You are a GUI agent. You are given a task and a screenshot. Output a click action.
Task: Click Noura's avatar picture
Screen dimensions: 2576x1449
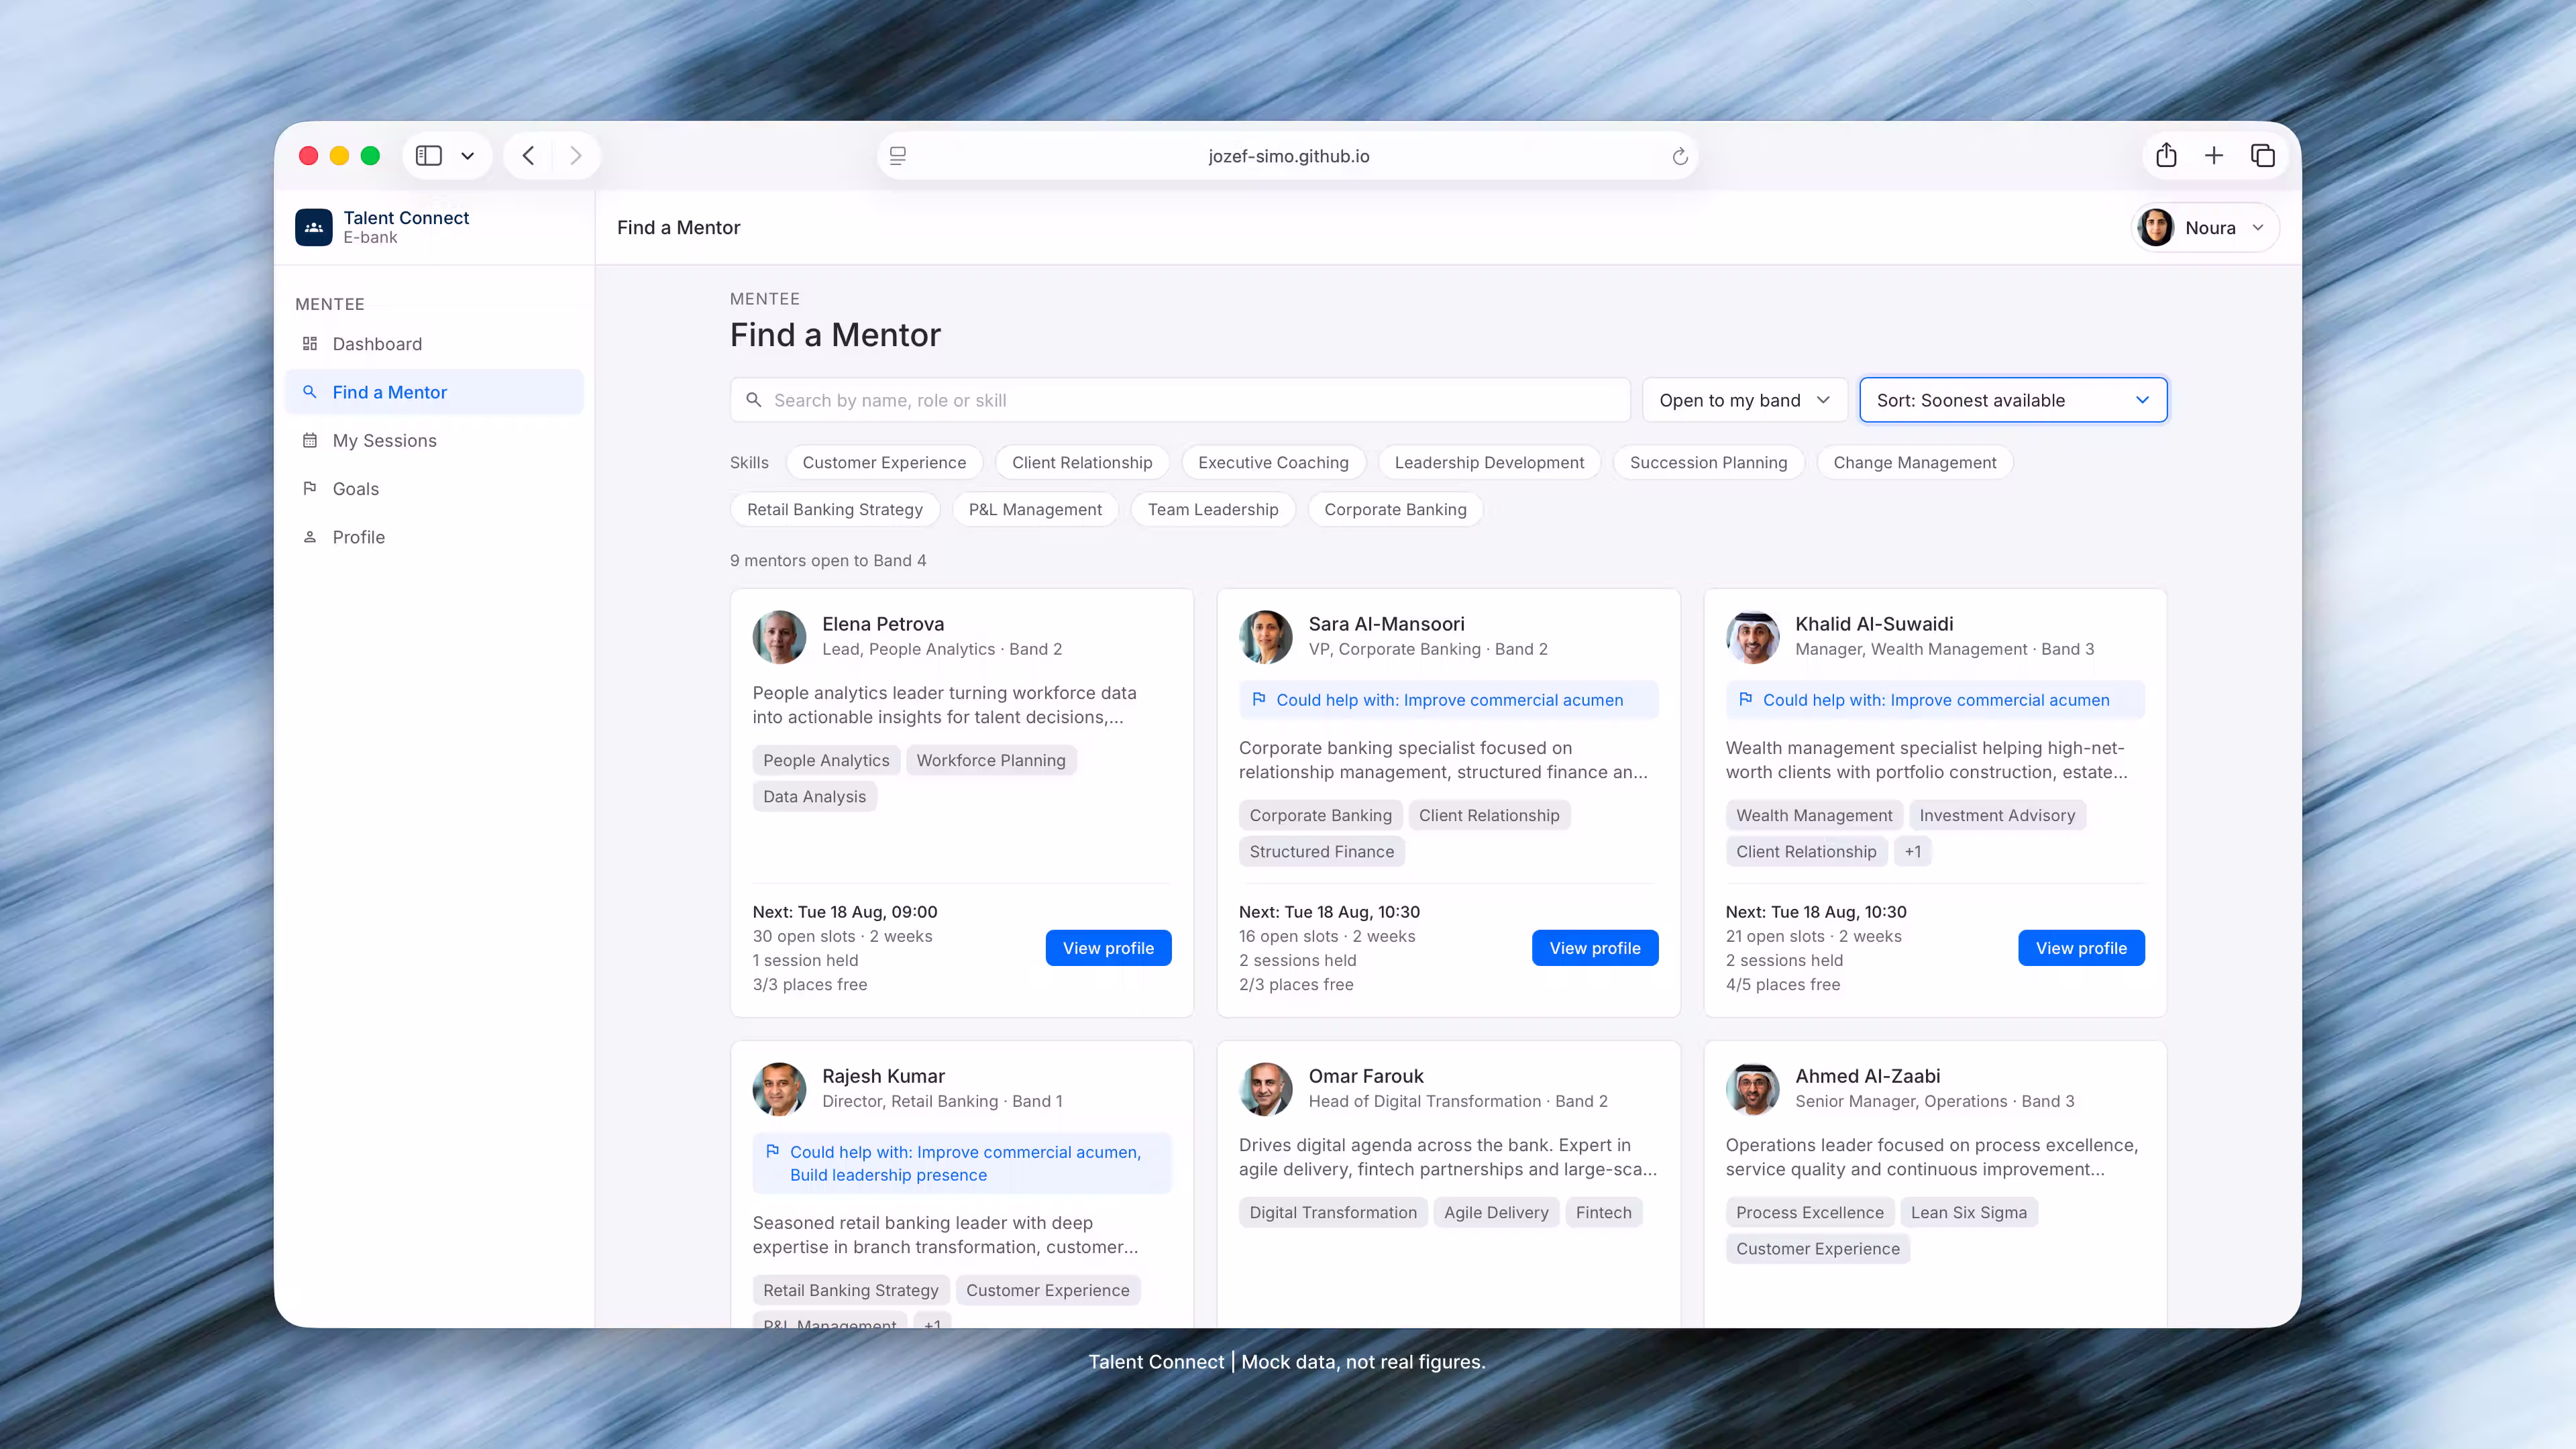(x=2155, y=227)
